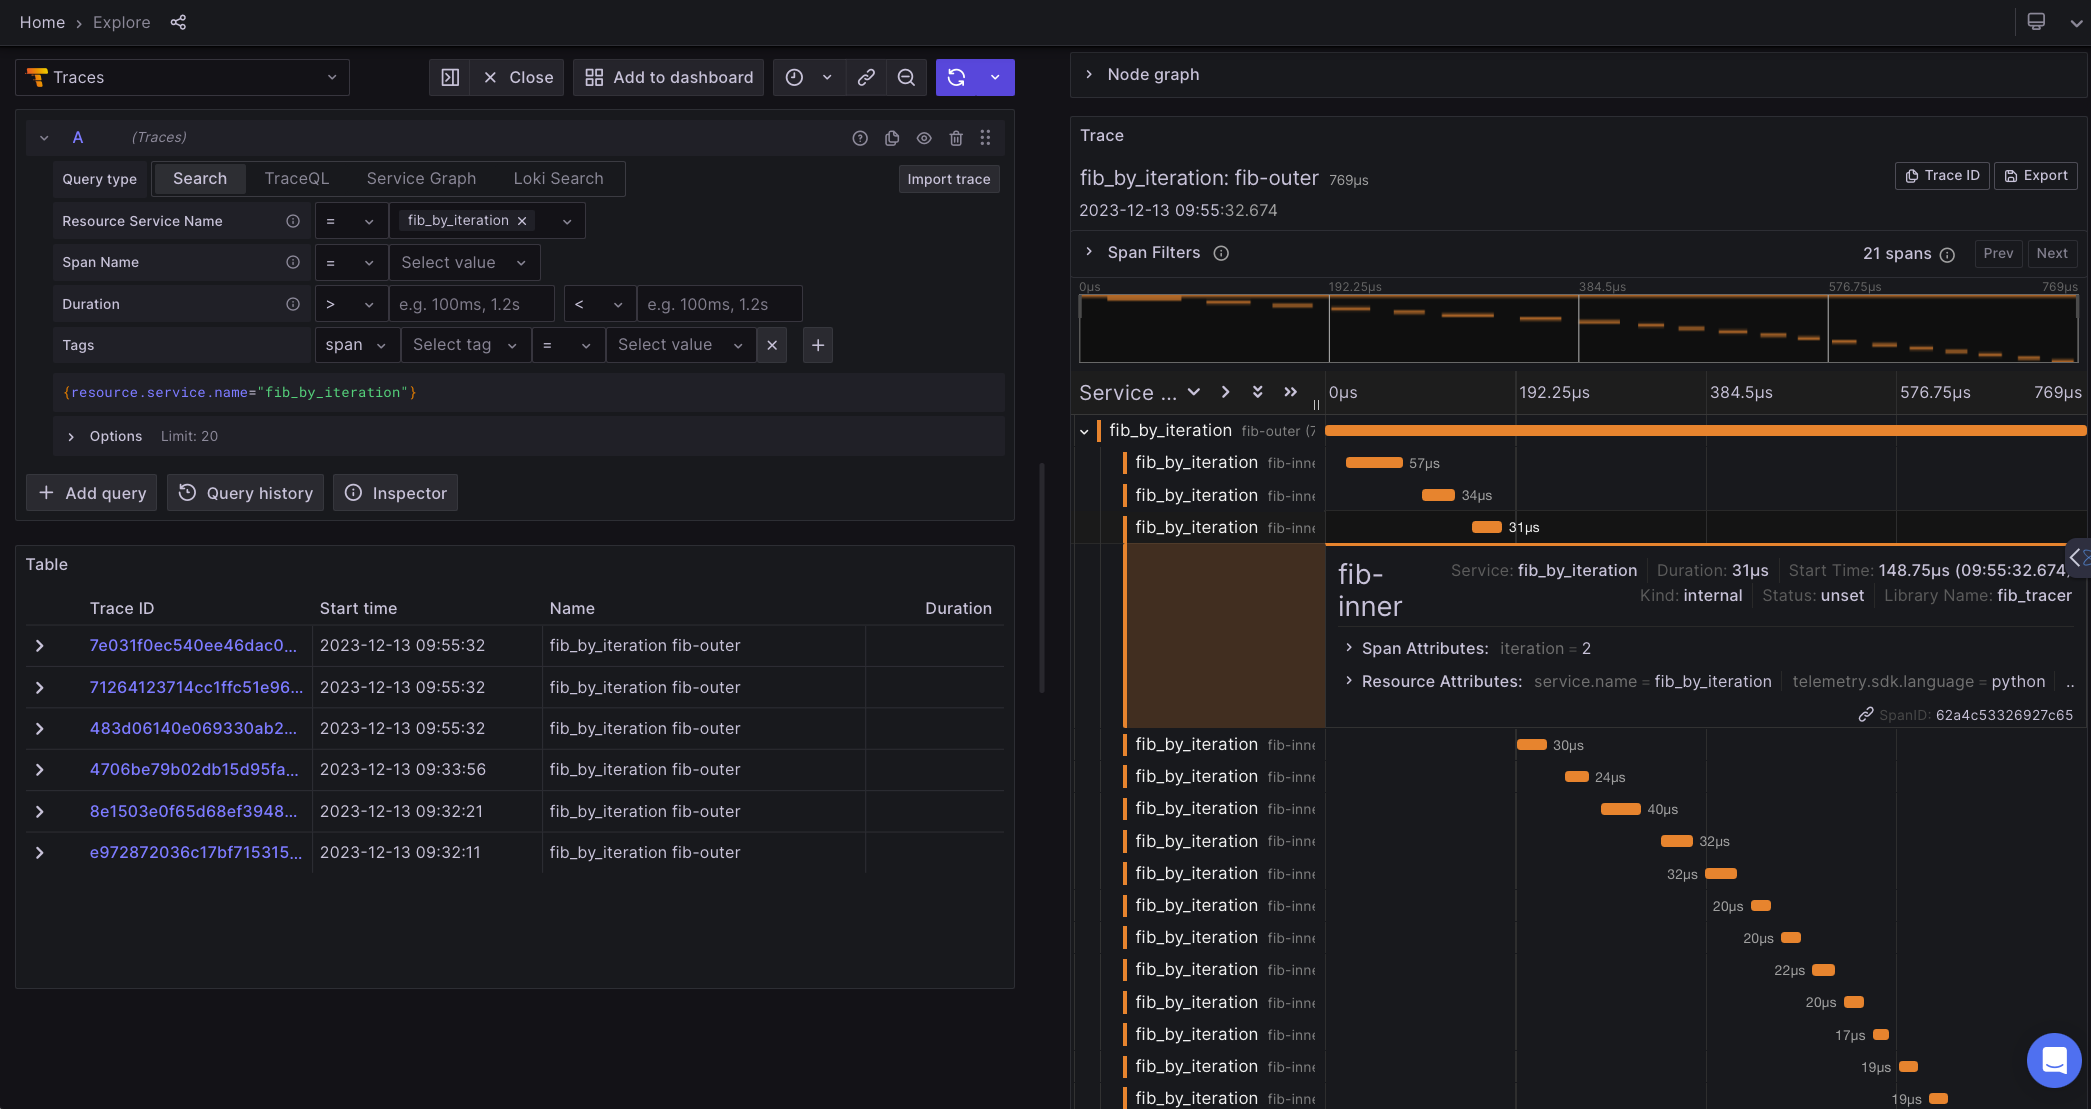Click the share icon beside the Explore breadcrumb
Viewport: 2091px width, 1109px height.
179,21
